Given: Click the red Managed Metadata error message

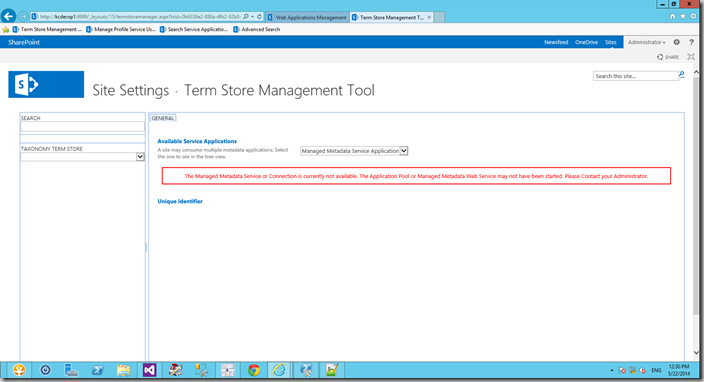Looking at the screenshot, I should [x=416, y=176].
